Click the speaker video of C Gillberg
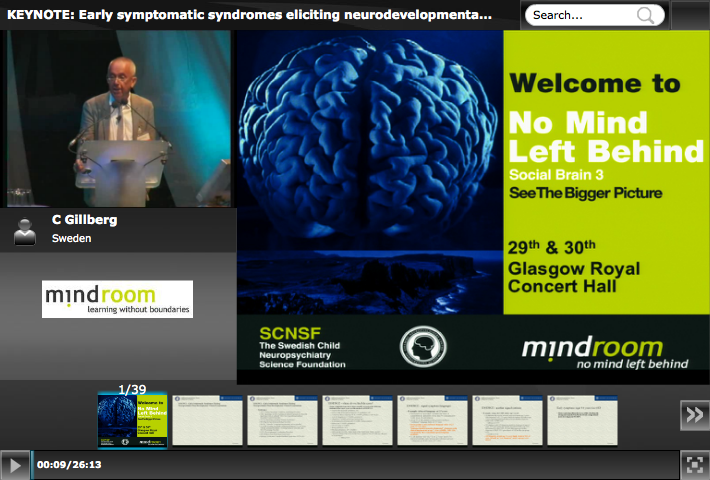 119,119
